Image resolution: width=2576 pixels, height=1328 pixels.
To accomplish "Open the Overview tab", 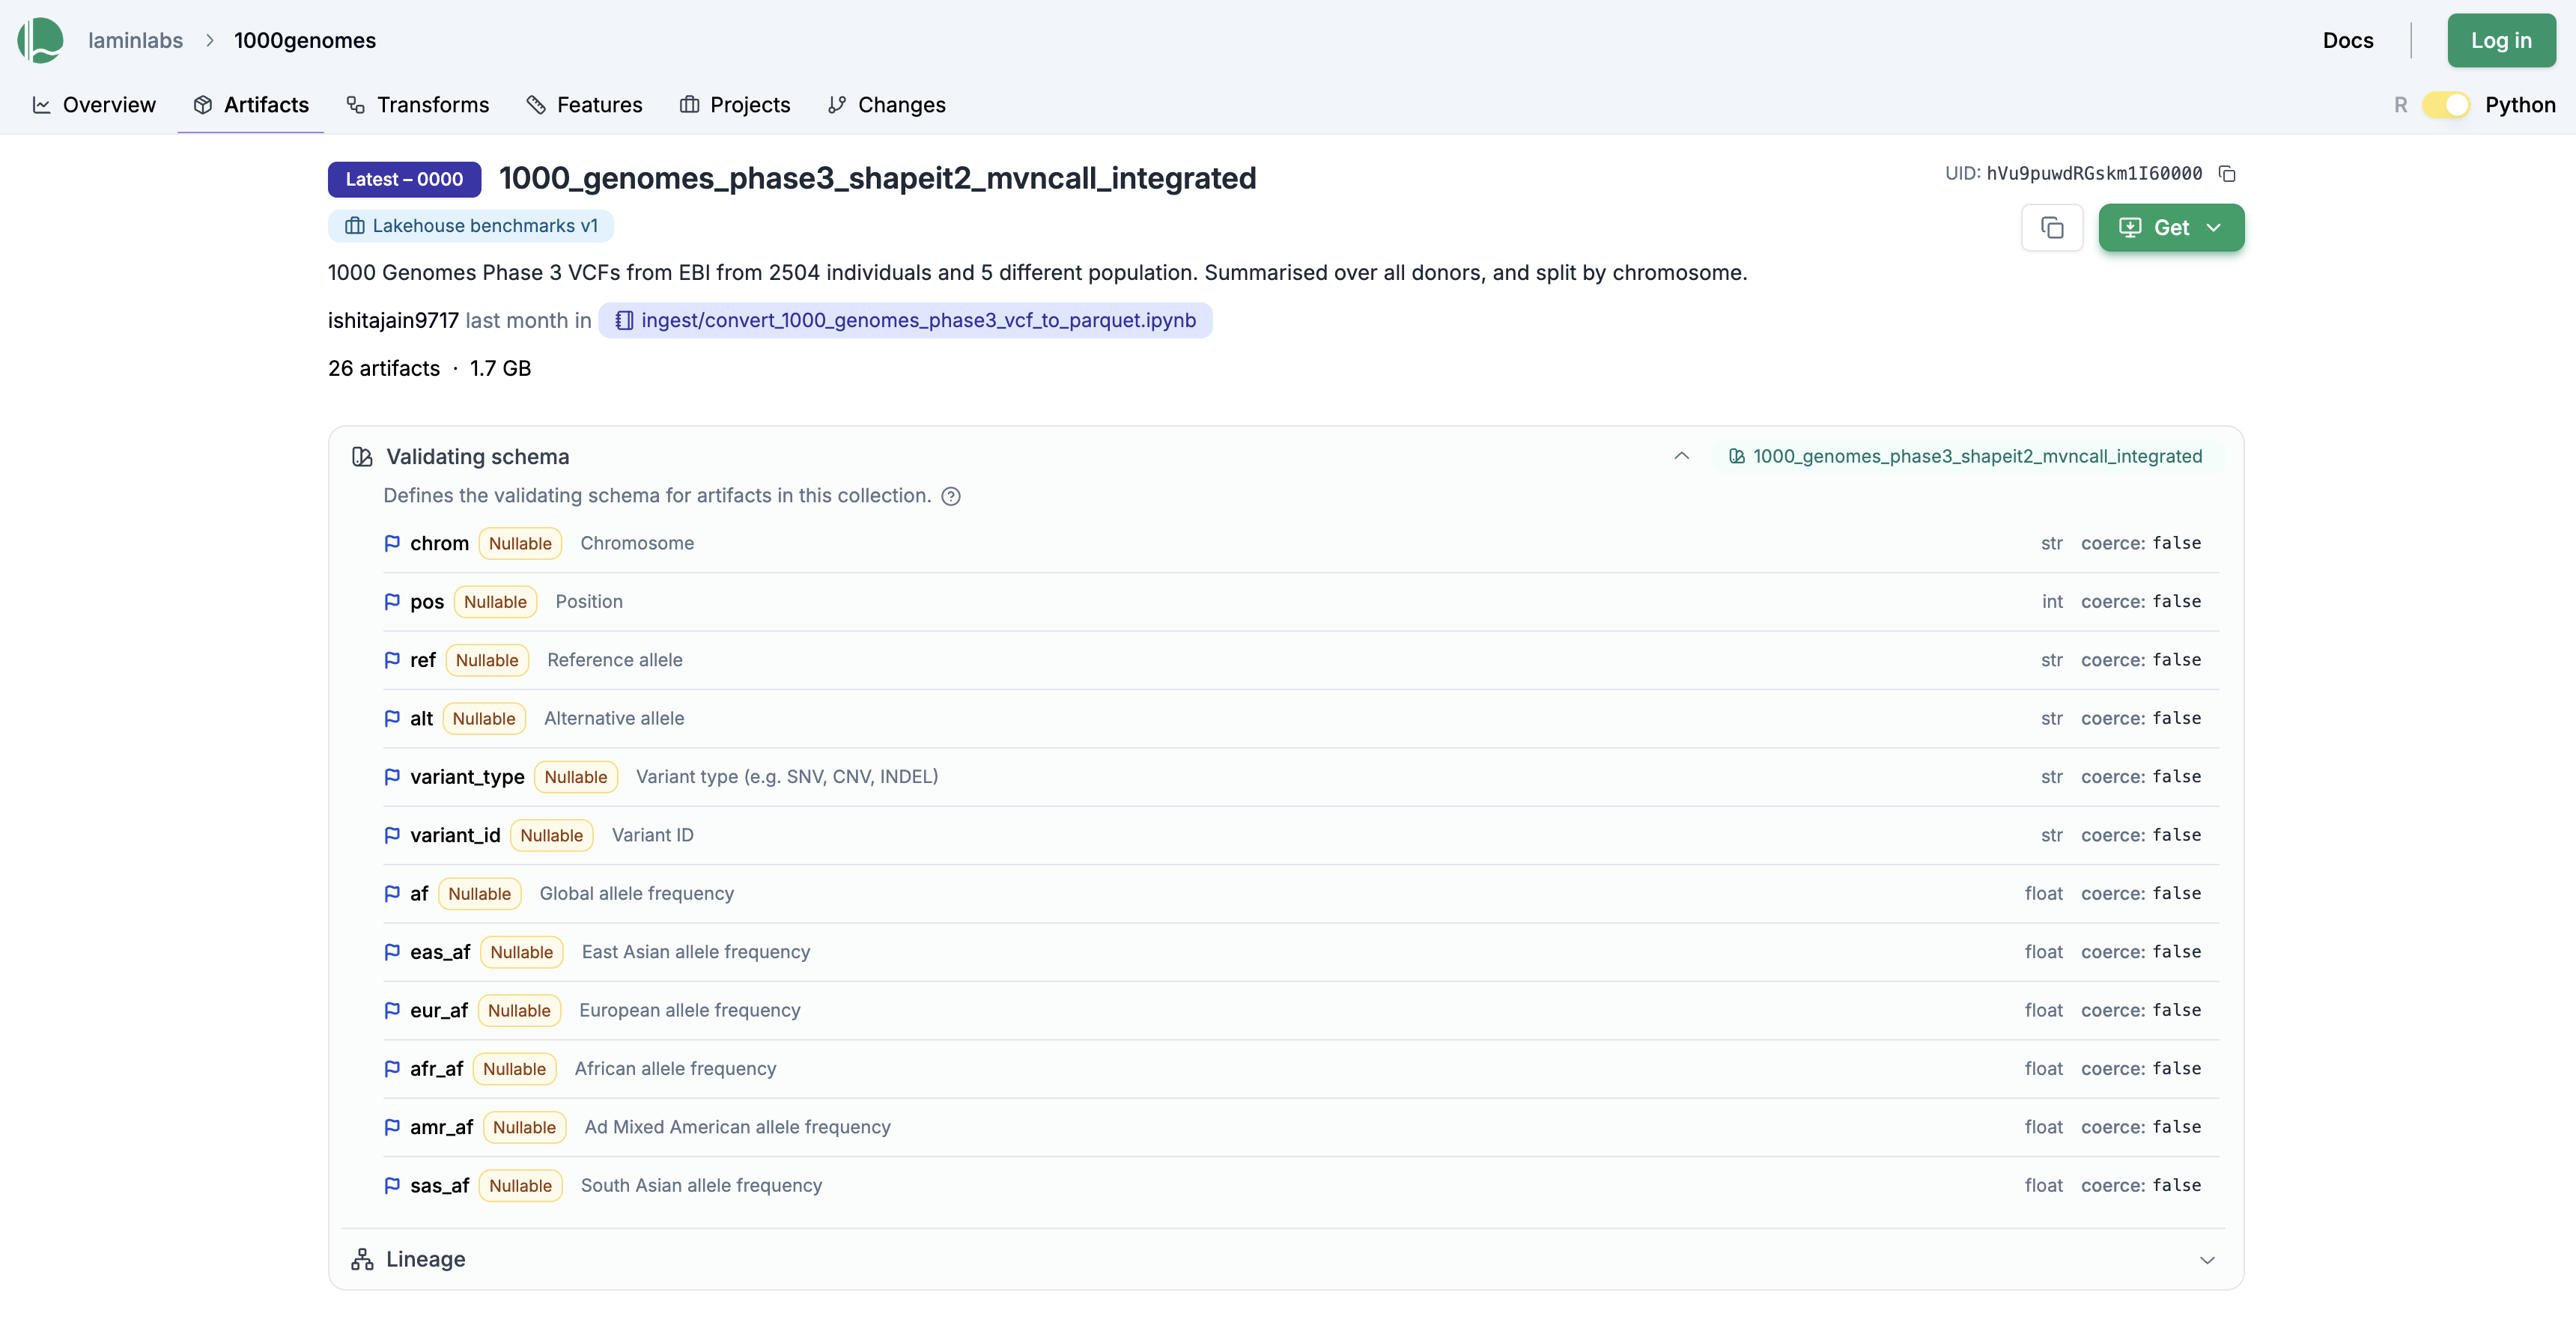I will 94,105.
